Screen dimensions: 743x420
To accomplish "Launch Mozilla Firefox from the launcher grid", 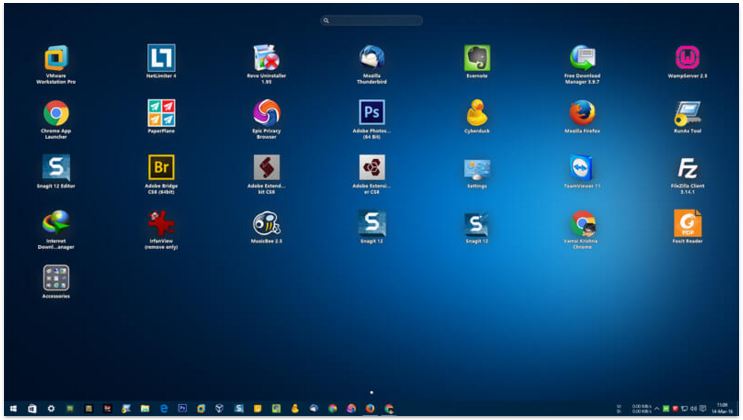I will coord(582,113).
